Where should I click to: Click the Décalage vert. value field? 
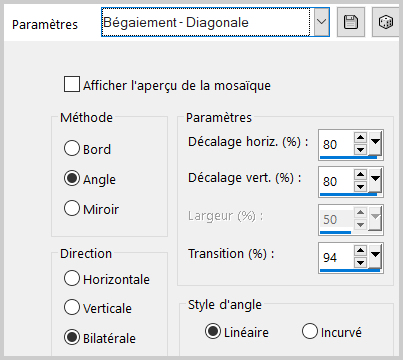coord(336,181)
